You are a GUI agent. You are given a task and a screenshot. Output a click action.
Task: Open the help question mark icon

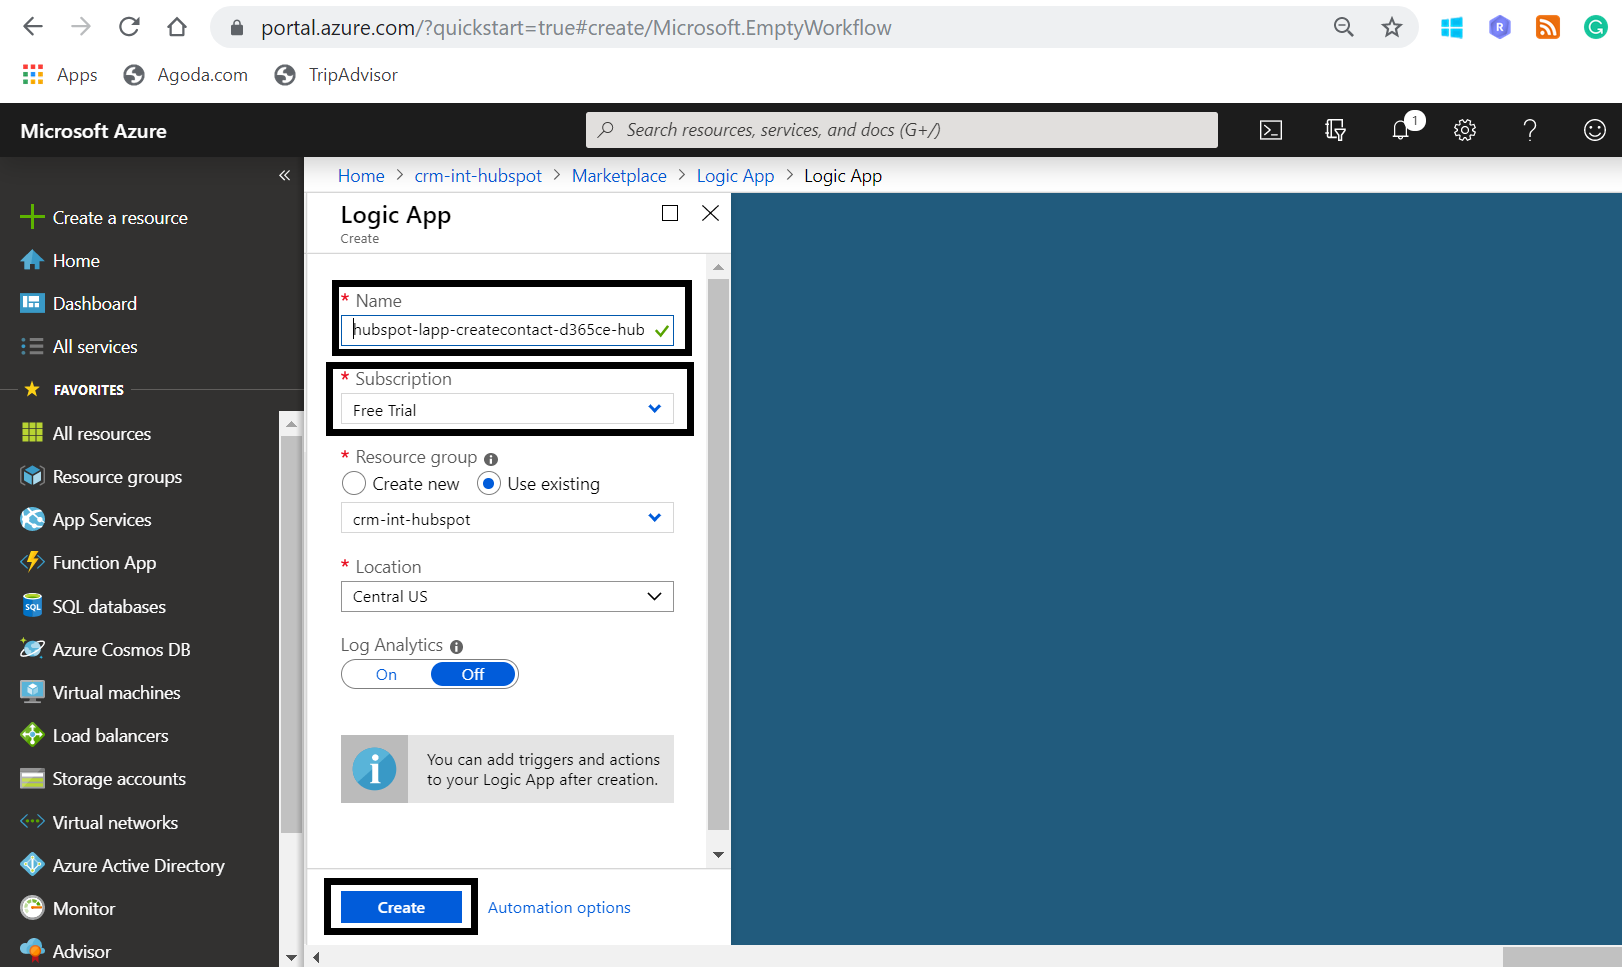click(x=1529, y=129)
